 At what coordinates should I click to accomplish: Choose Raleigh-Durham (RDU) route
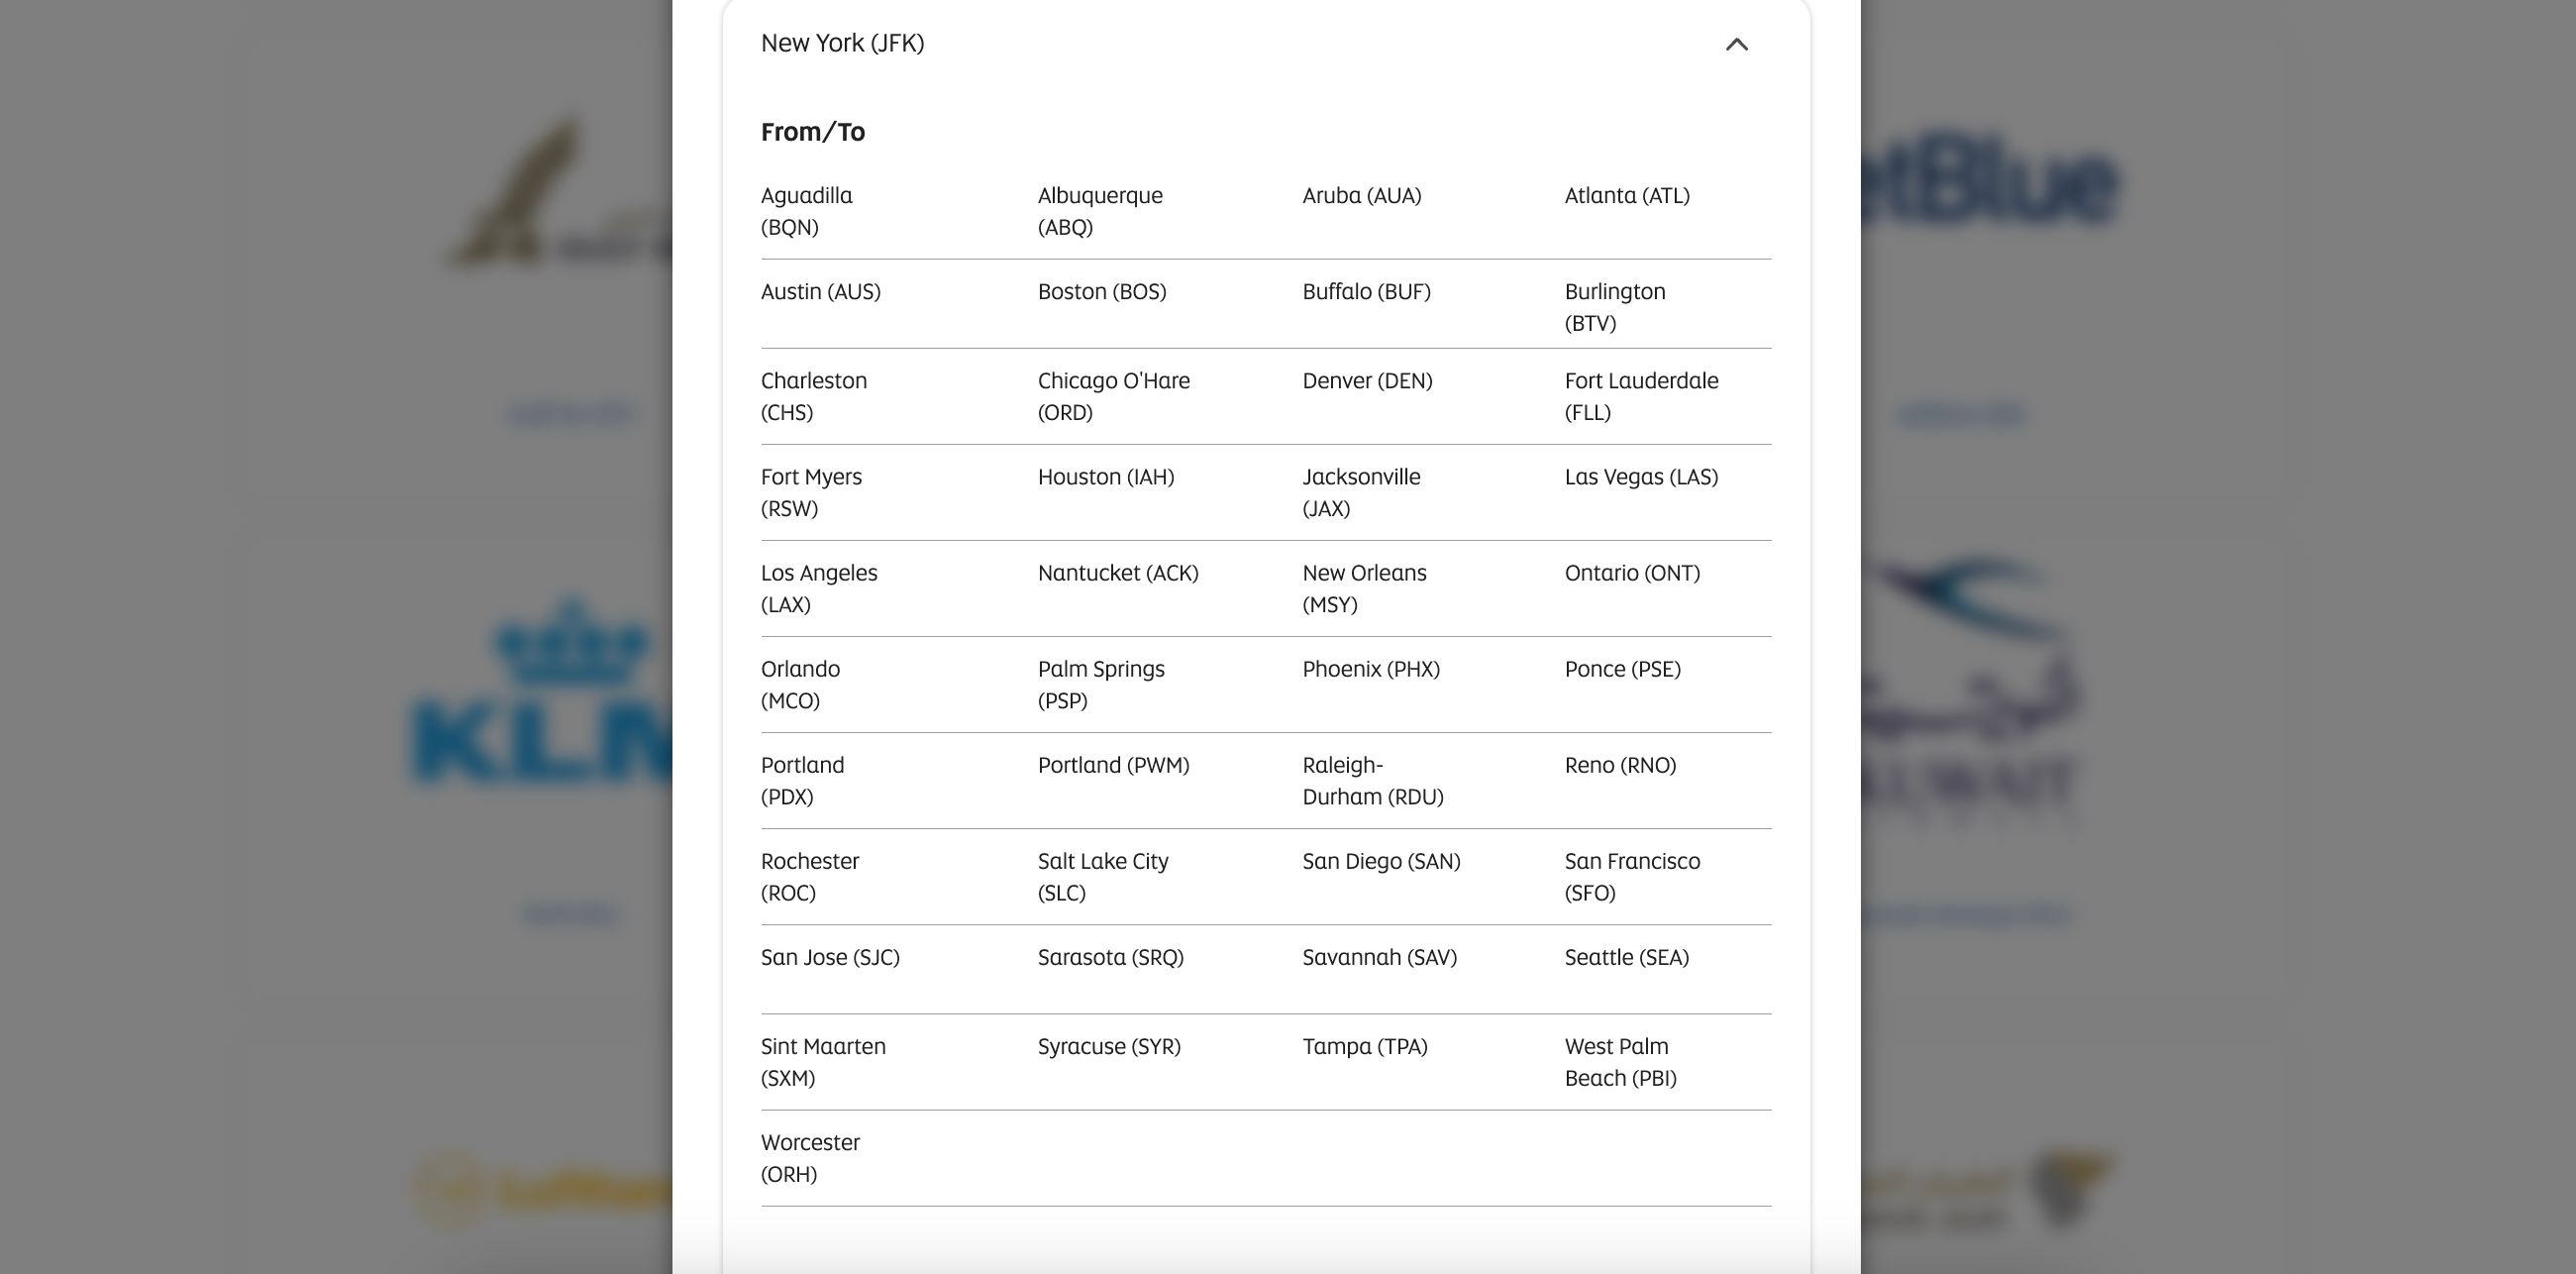point(1372,780)
